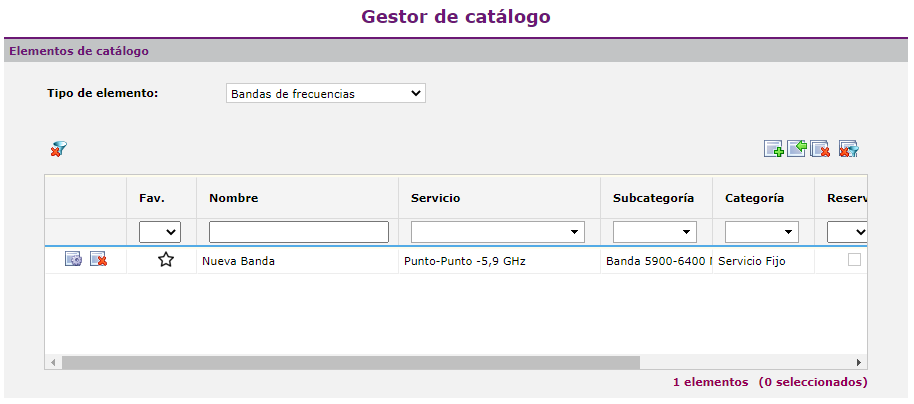The image size is (914, 404).
Task: Click the scroll left arrow of the table
Action: coord(52,362)
